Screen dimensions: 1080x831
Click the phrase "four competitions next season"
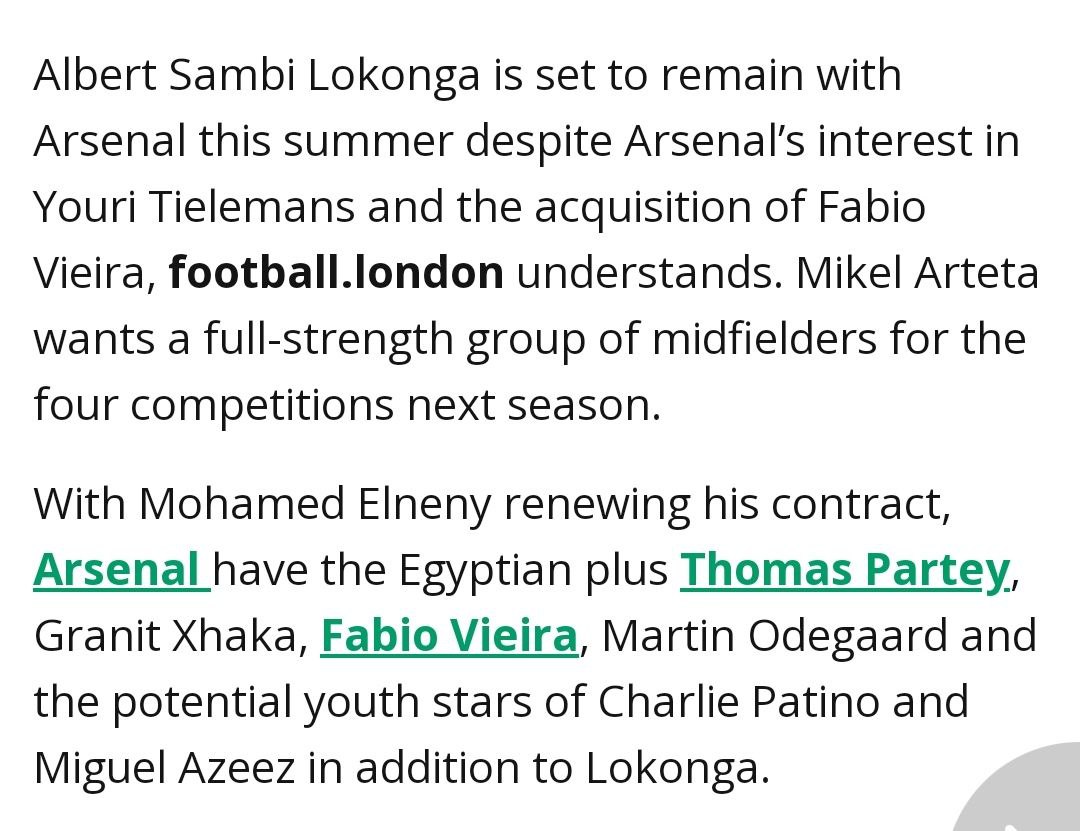pos(346,405)
